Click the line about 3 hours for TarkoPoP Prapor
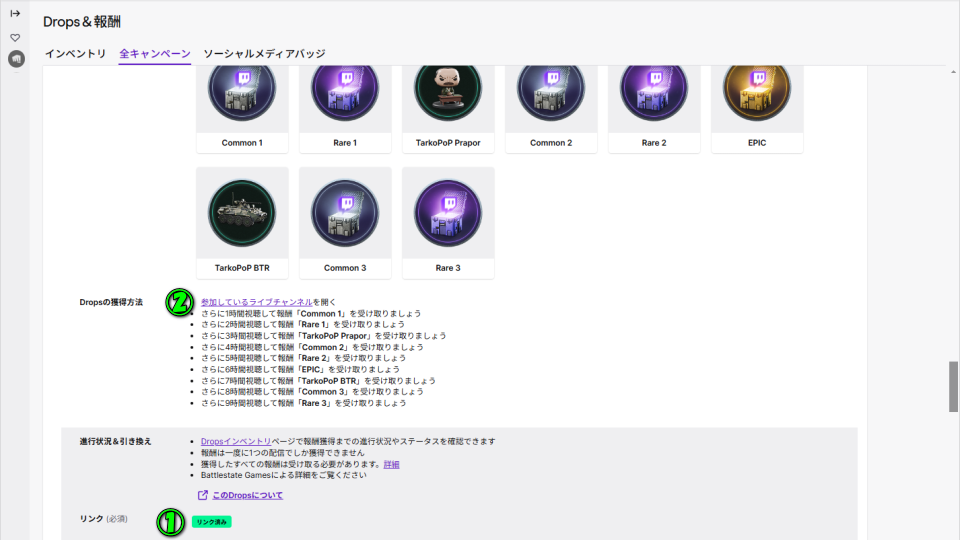 coord(323,336)
